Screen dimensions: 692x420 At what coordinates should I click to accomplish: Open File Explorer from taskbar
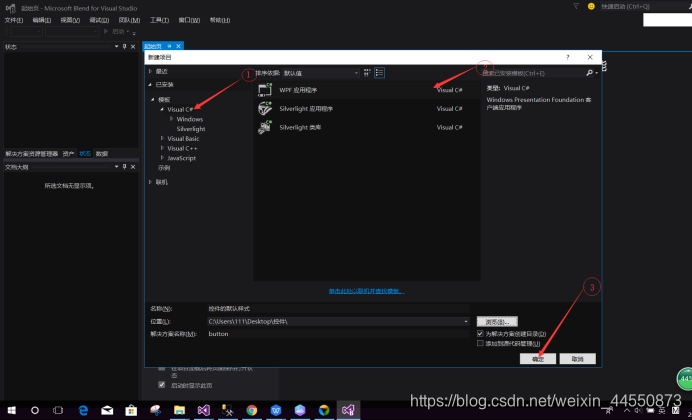coord(179,410)
